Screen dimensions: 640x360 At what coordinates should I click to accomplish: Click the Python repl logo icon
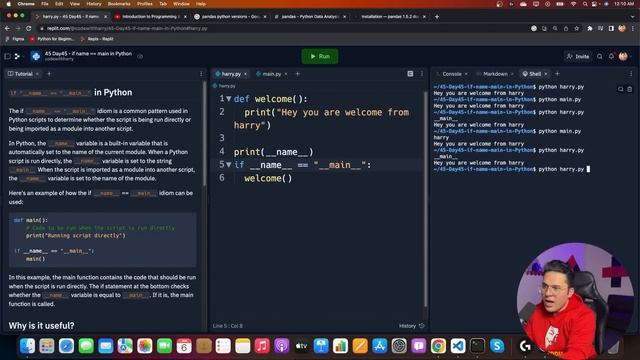[36, 56]
